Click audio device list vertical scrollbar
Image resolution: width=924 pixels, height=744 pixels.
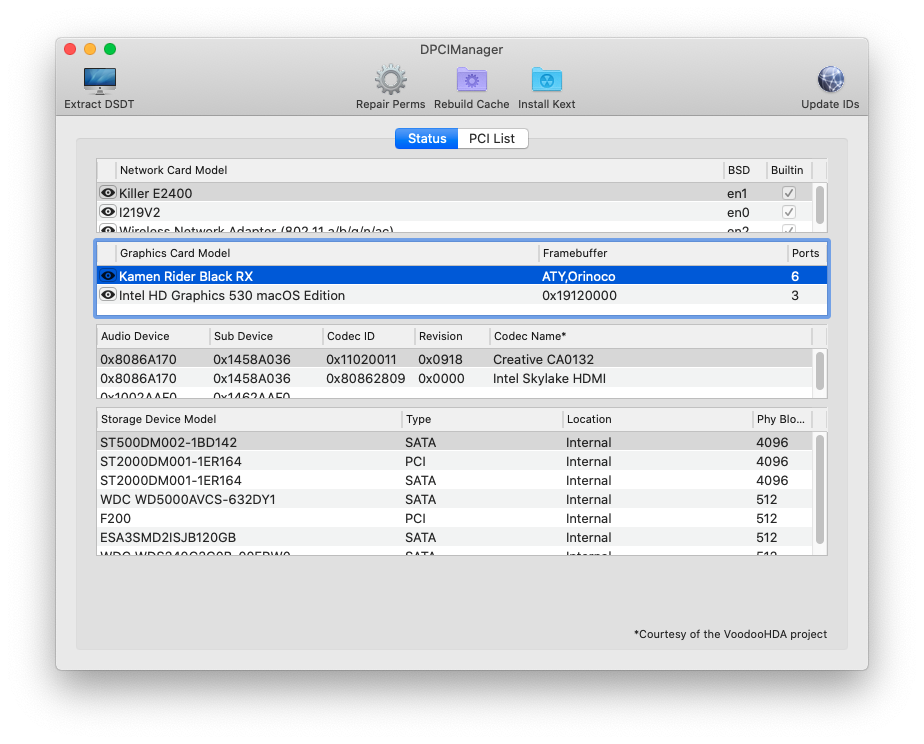[820, 371]
